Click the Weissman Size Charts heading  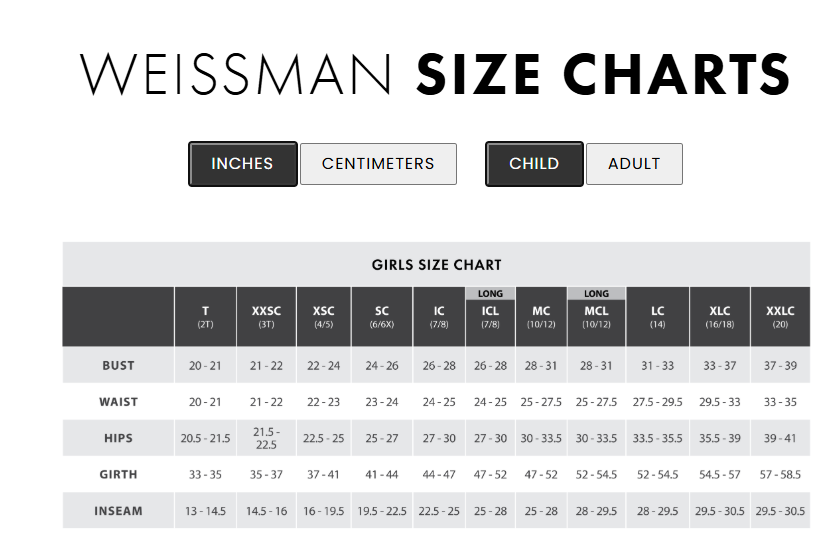tap(435, 74)
